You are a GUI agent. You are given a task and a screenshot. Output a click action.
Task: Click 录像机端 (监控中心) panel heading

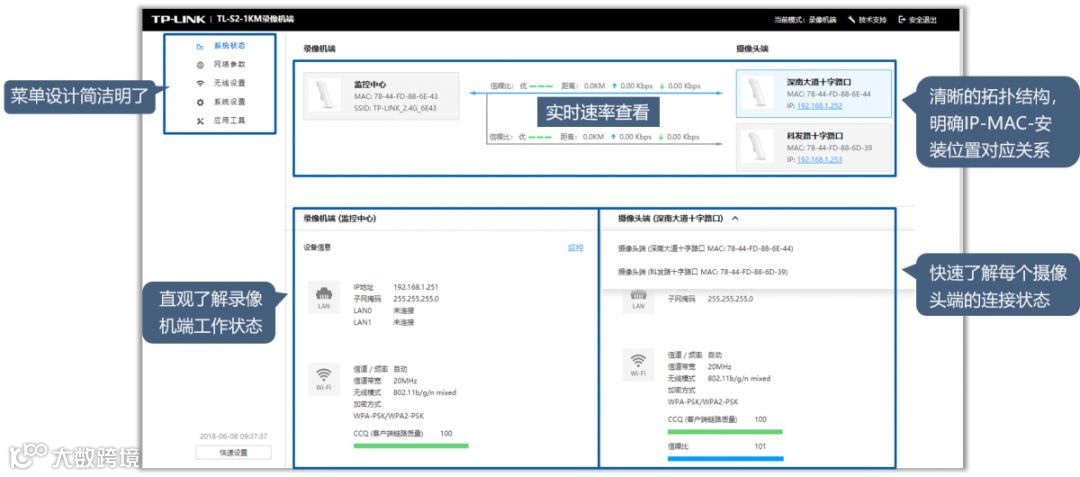pos(340,218)
